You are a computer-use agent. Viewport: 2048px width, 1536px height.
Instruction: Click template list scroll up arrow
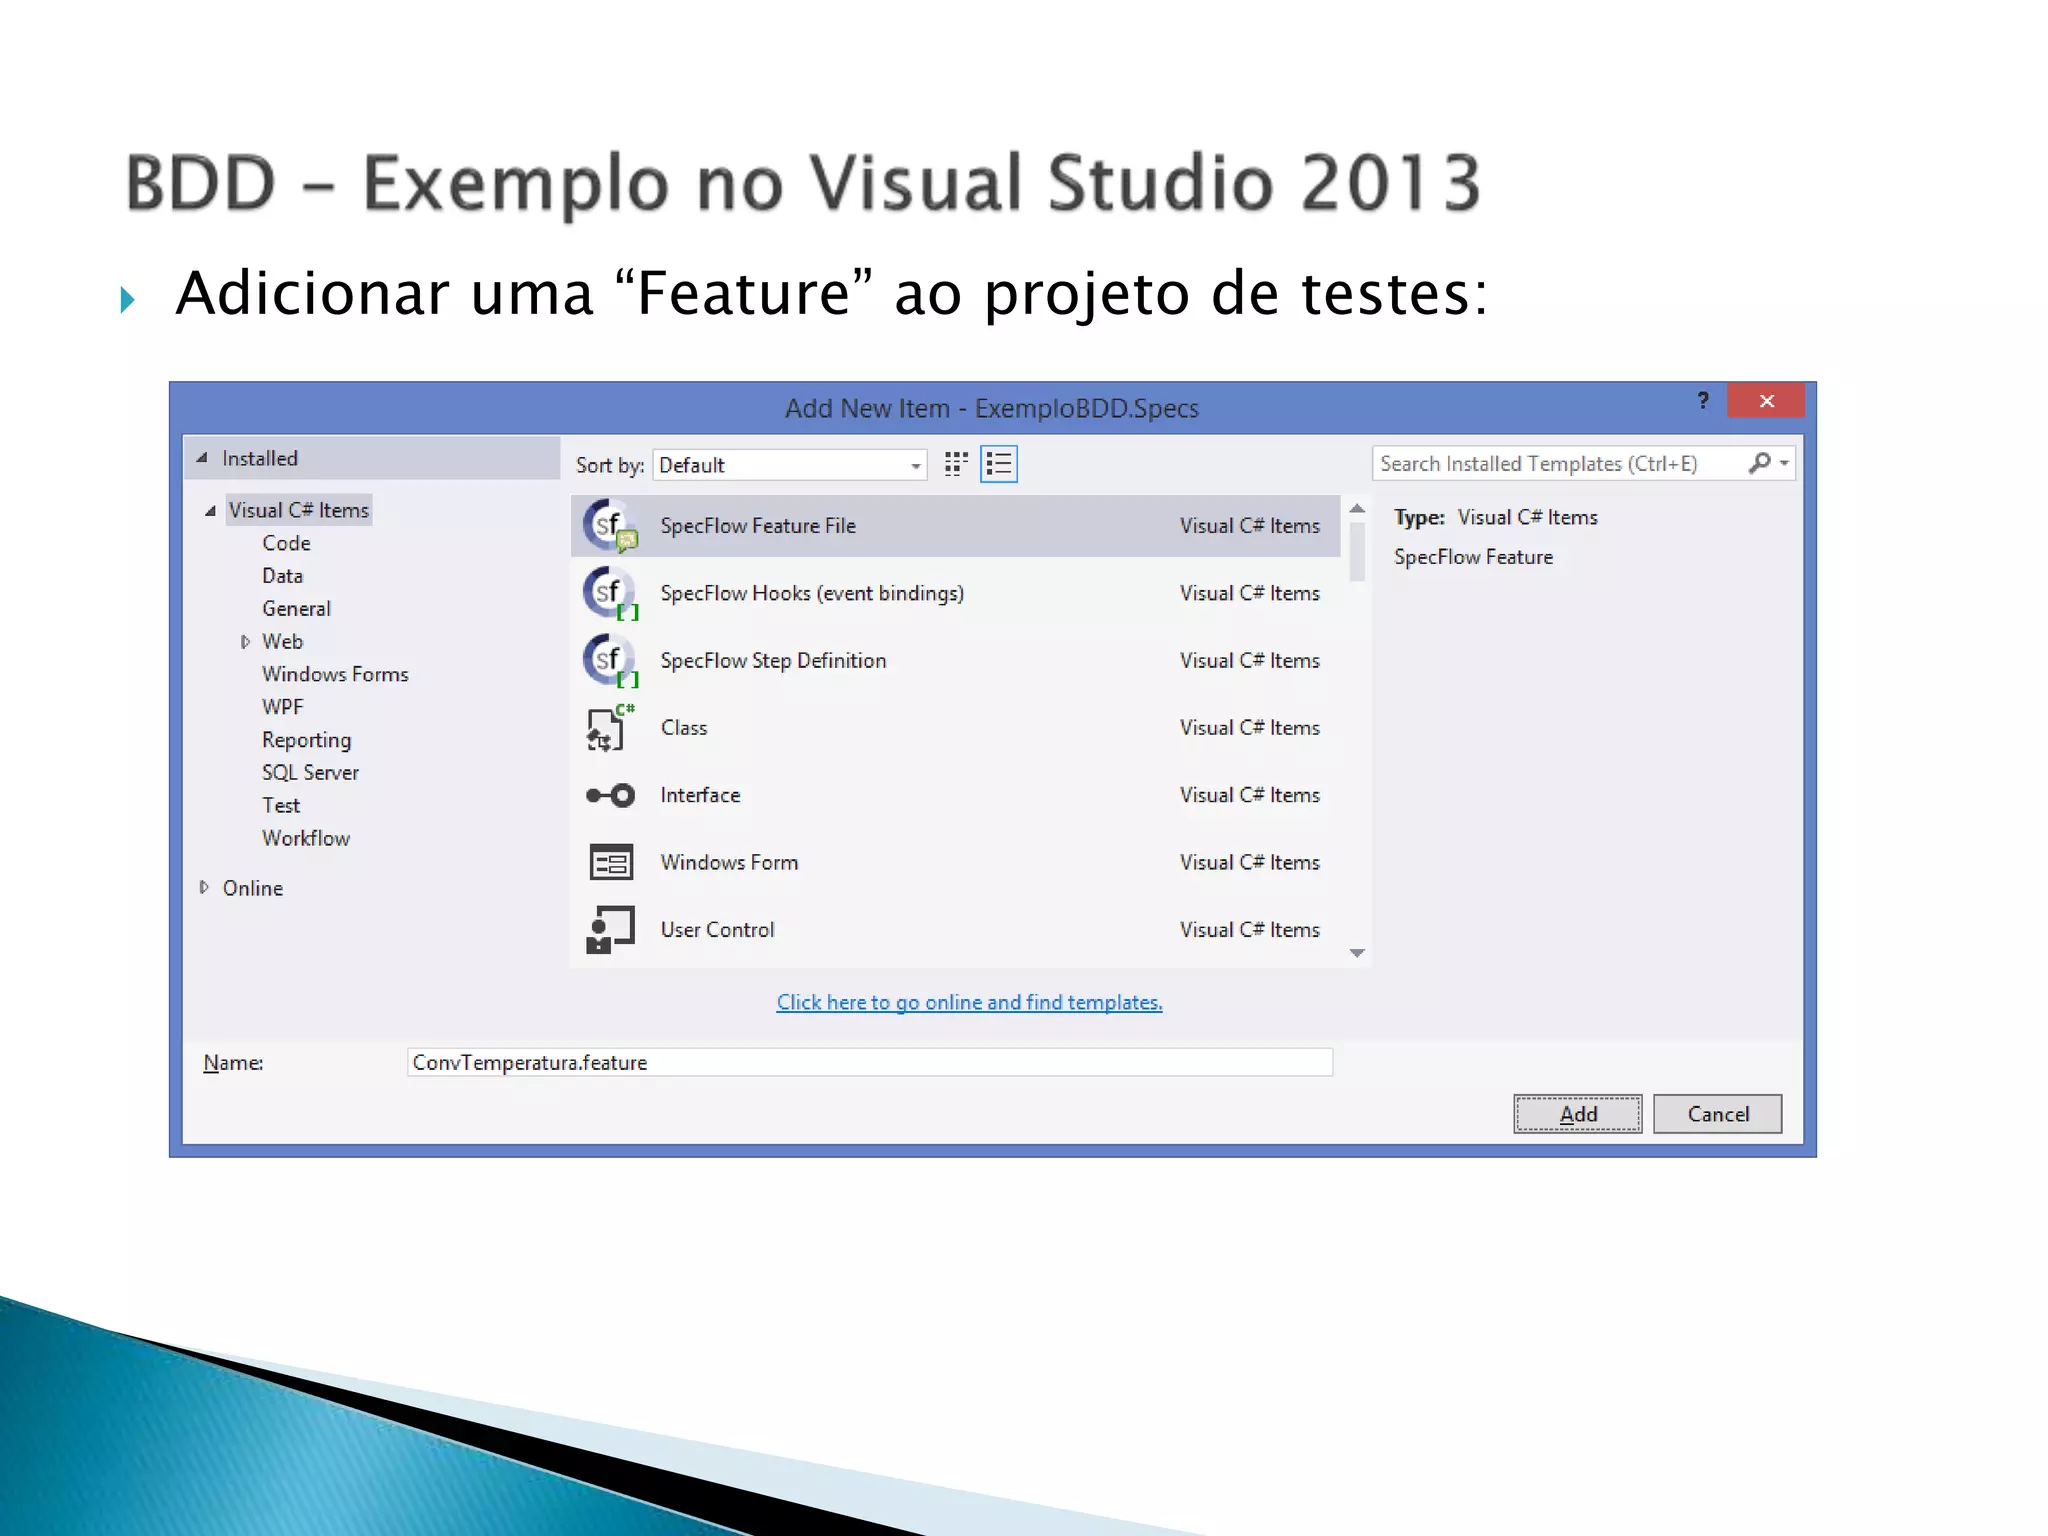[1357, 509]
